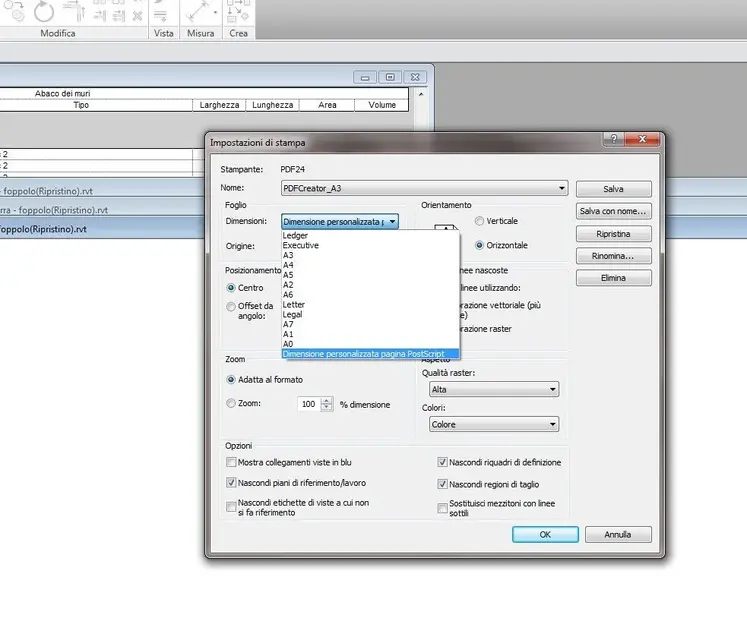
Task: Click the Misura panel label
Action: [x=201, y=33]
